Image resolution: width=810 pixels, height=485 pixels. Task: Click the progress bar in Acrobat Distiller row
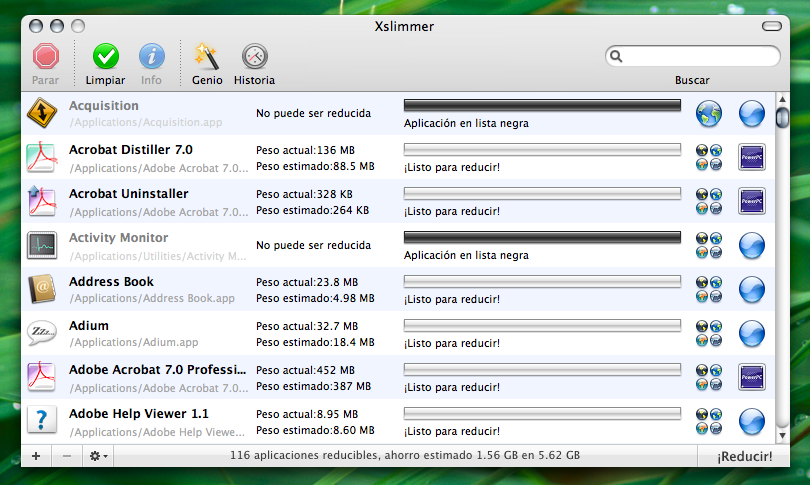point(542,150)
